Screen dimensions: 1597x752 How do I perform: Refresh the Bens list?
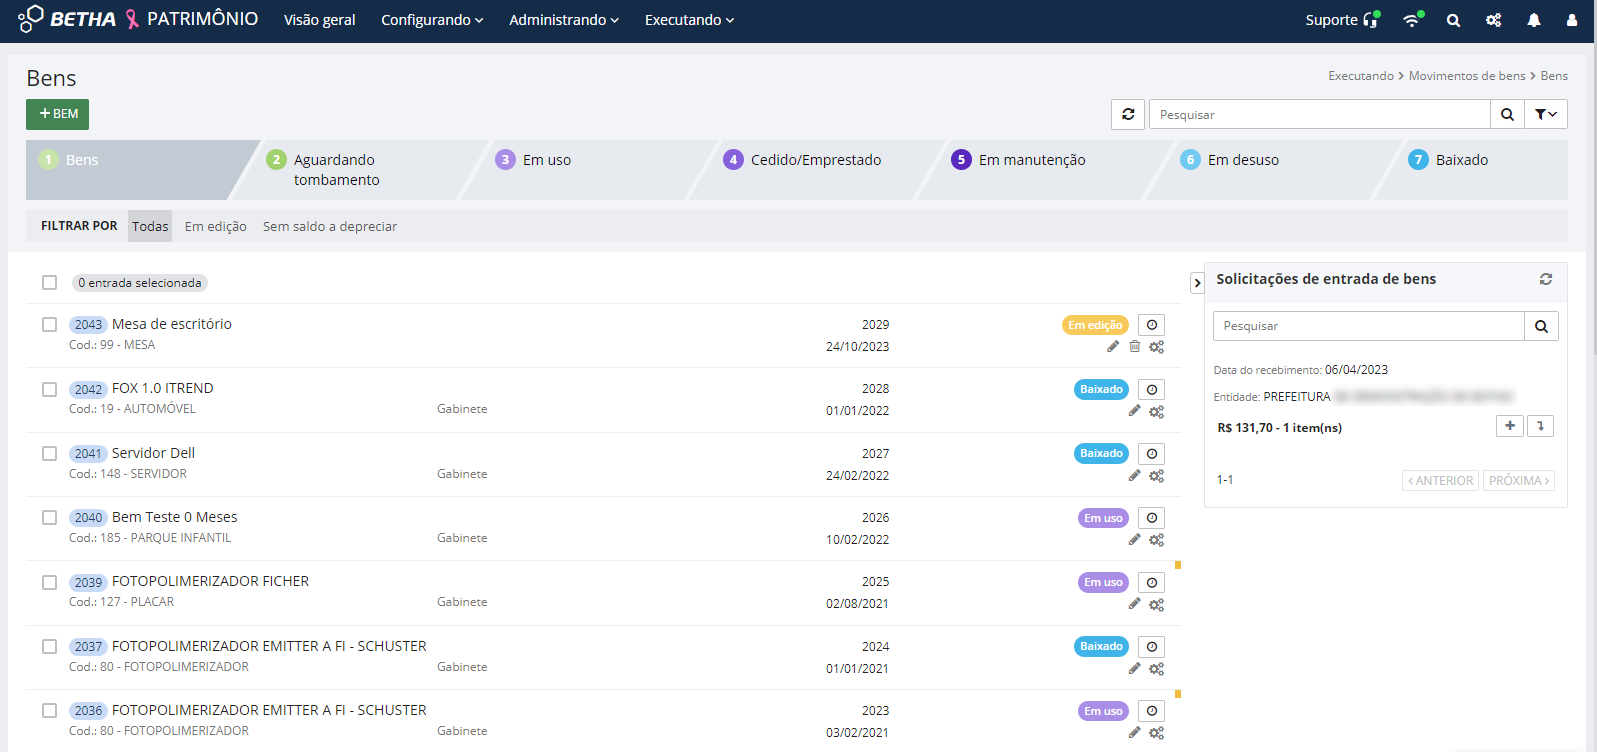coord(1128,114)
